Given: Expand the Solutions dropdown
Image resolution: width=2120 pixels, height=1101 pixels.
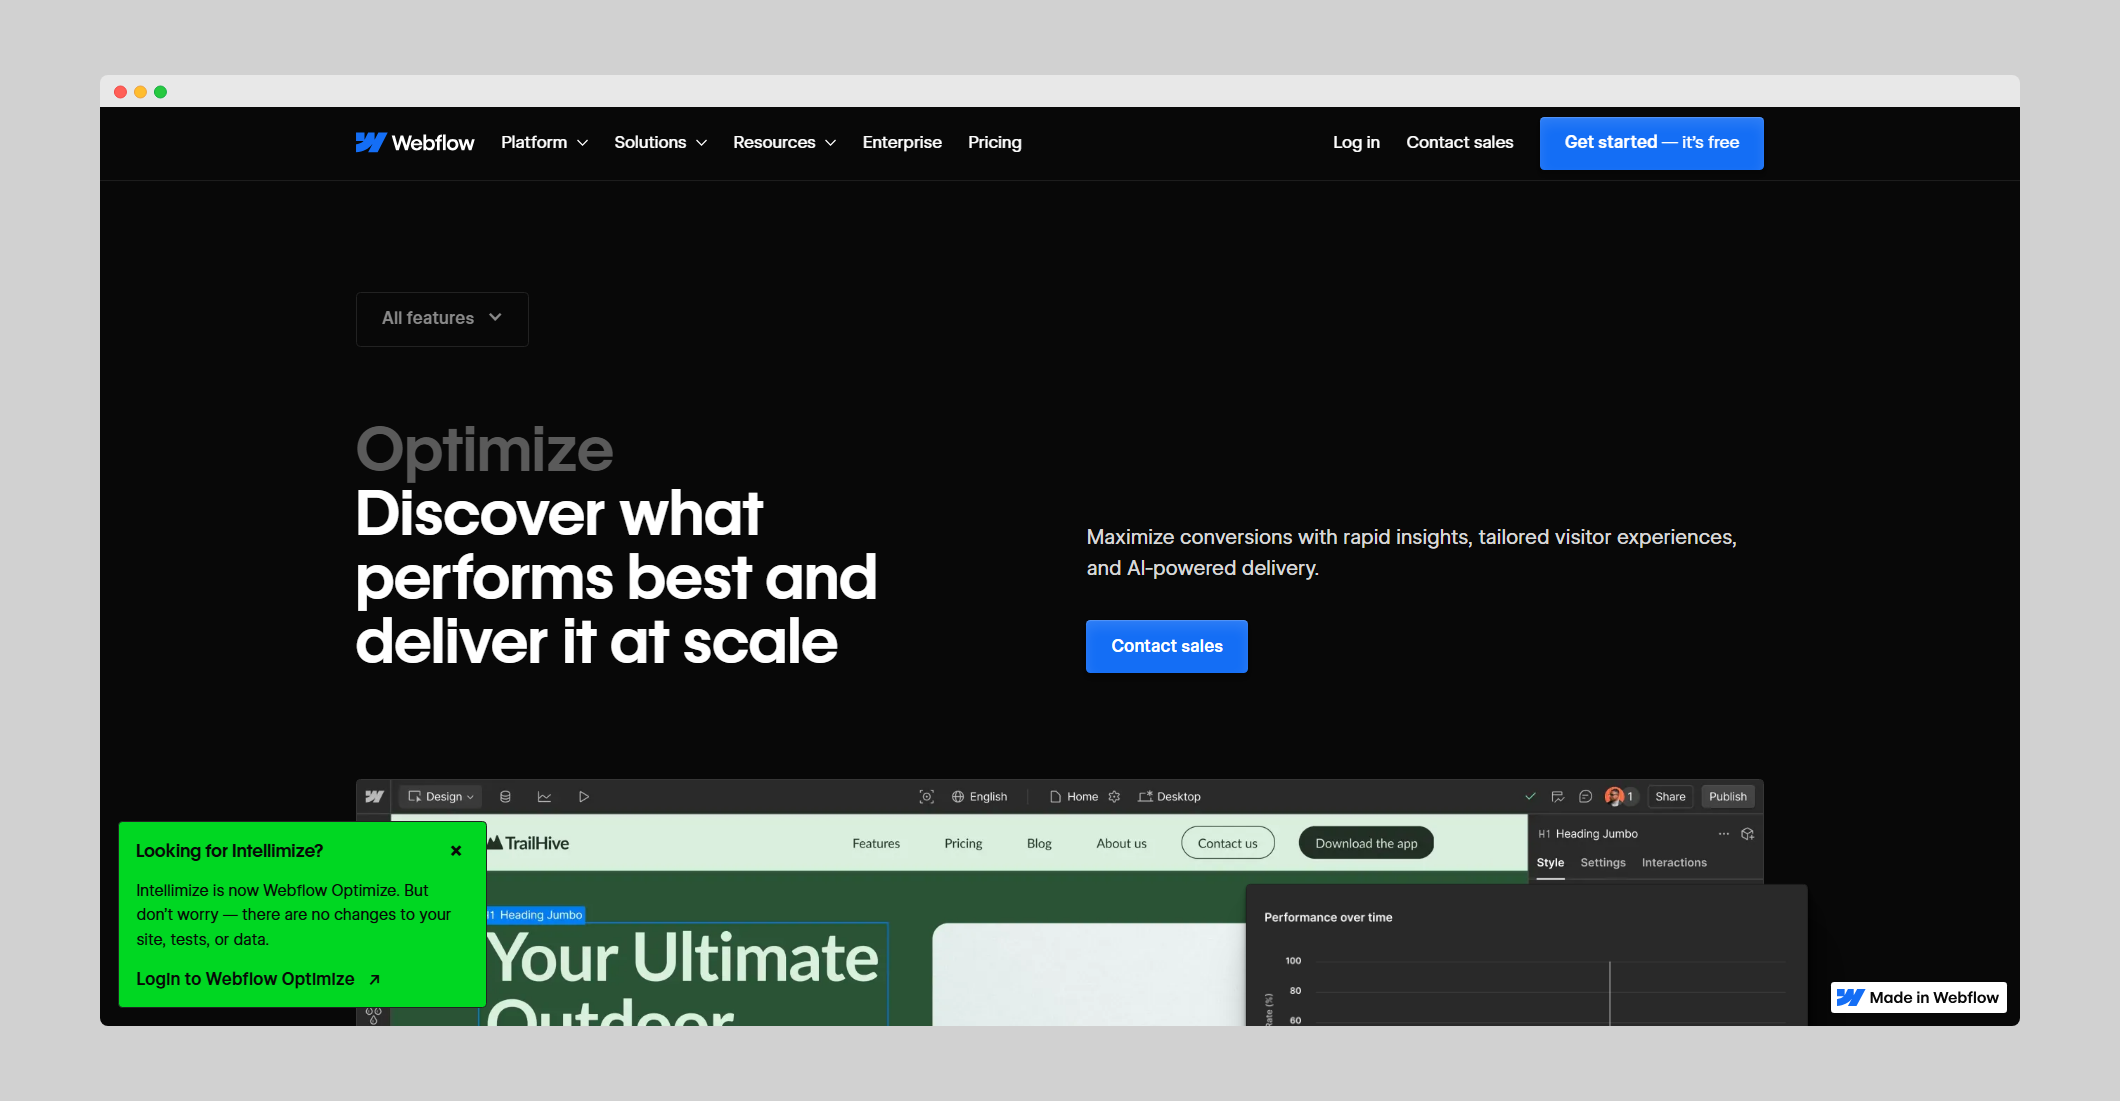Looking at the screenshot, I should (x=660, y=143).
